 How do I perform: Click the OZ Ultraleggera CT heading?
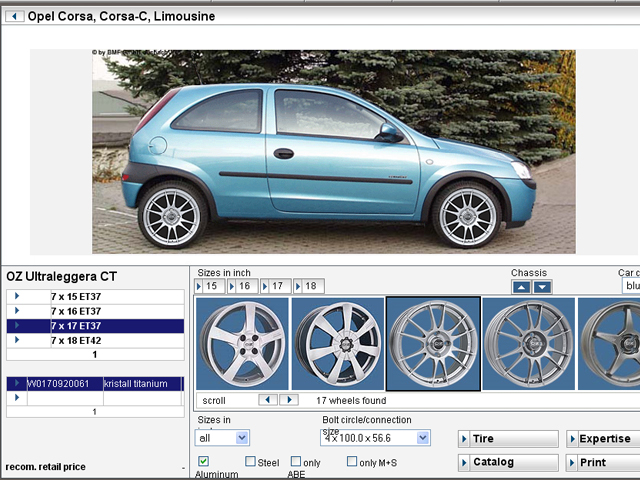(x=62, y=277)
